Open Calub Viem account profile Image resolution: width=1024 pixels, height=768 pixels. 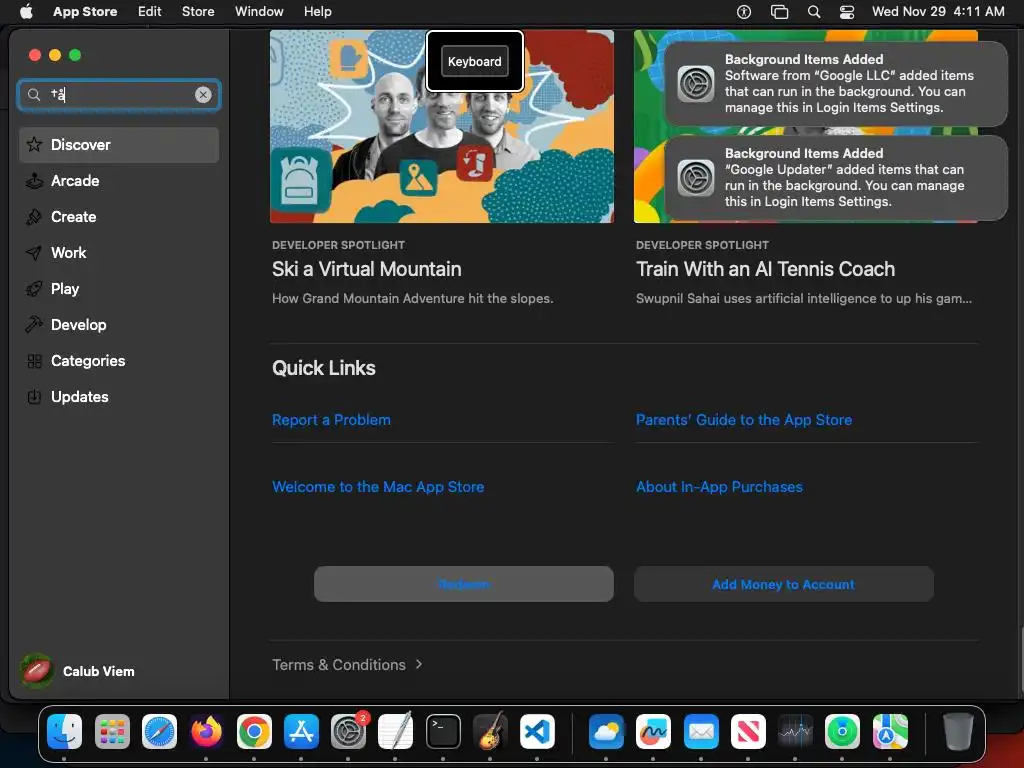pyautogui.click(x=78, y=671)
